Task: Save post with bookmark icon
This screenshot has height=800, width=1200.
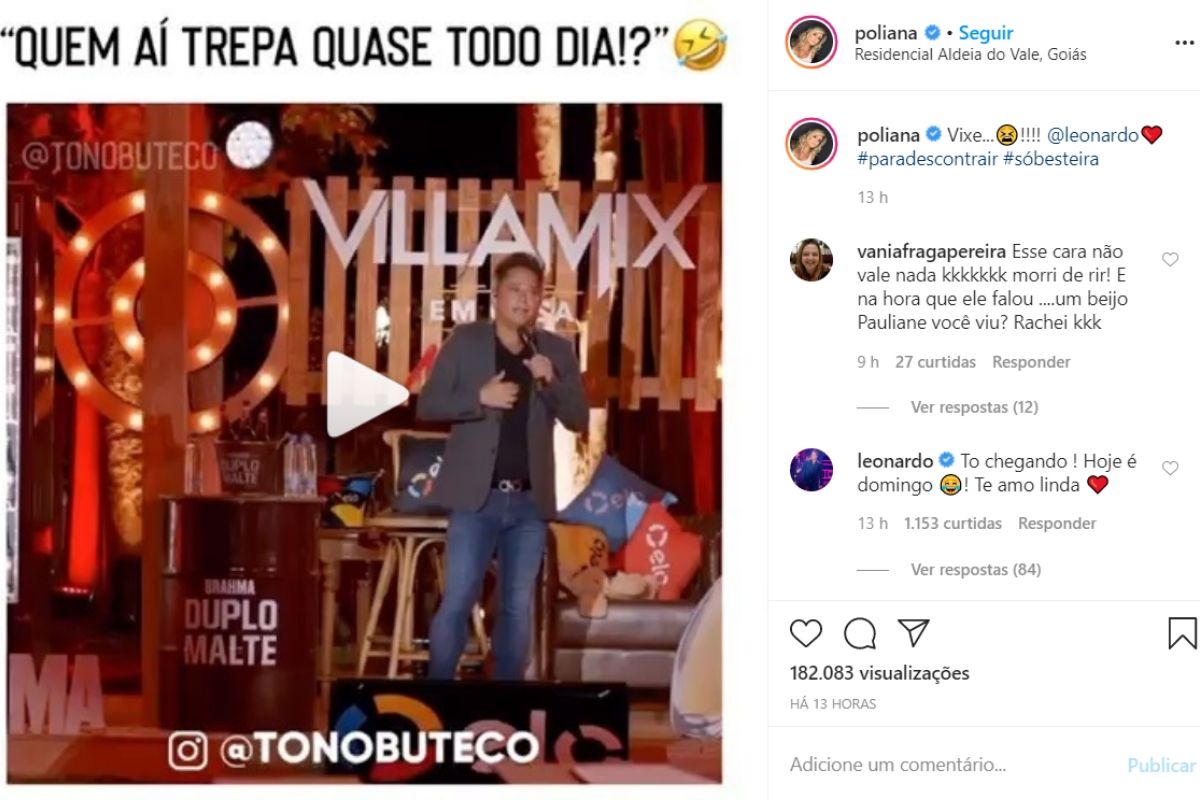Action: click(1182, 633)
